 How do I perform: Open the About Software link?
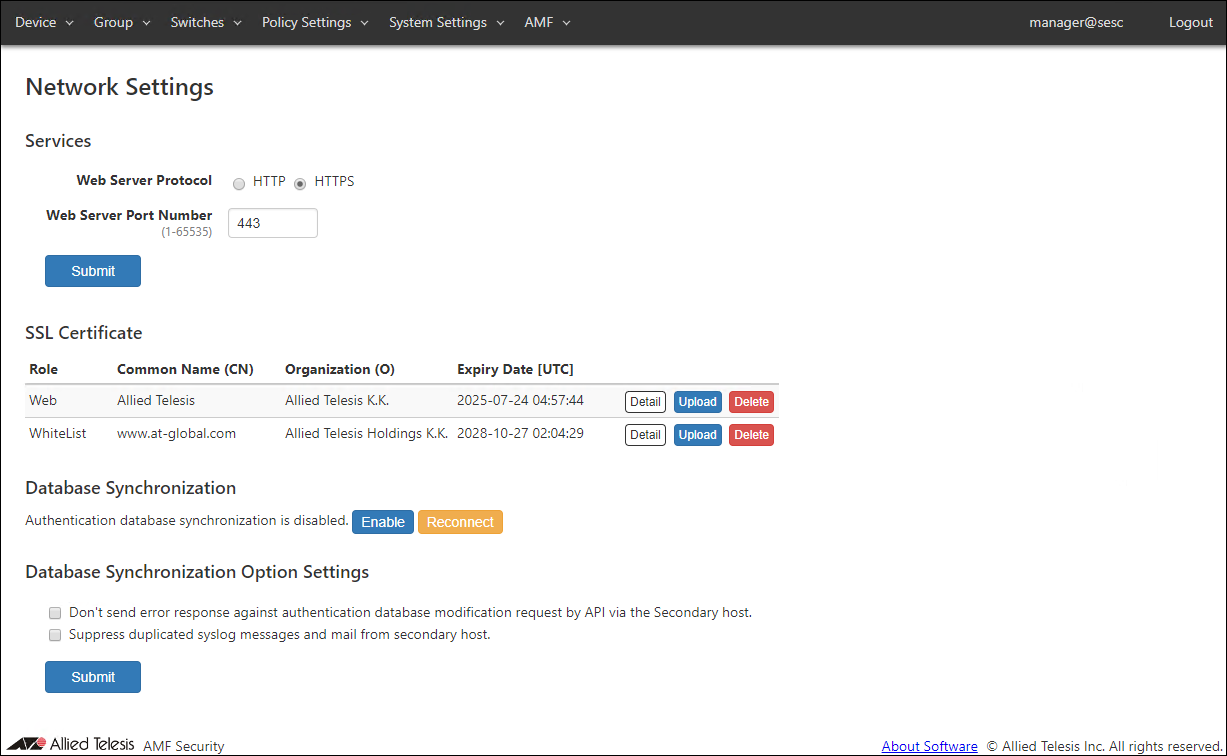929,746
